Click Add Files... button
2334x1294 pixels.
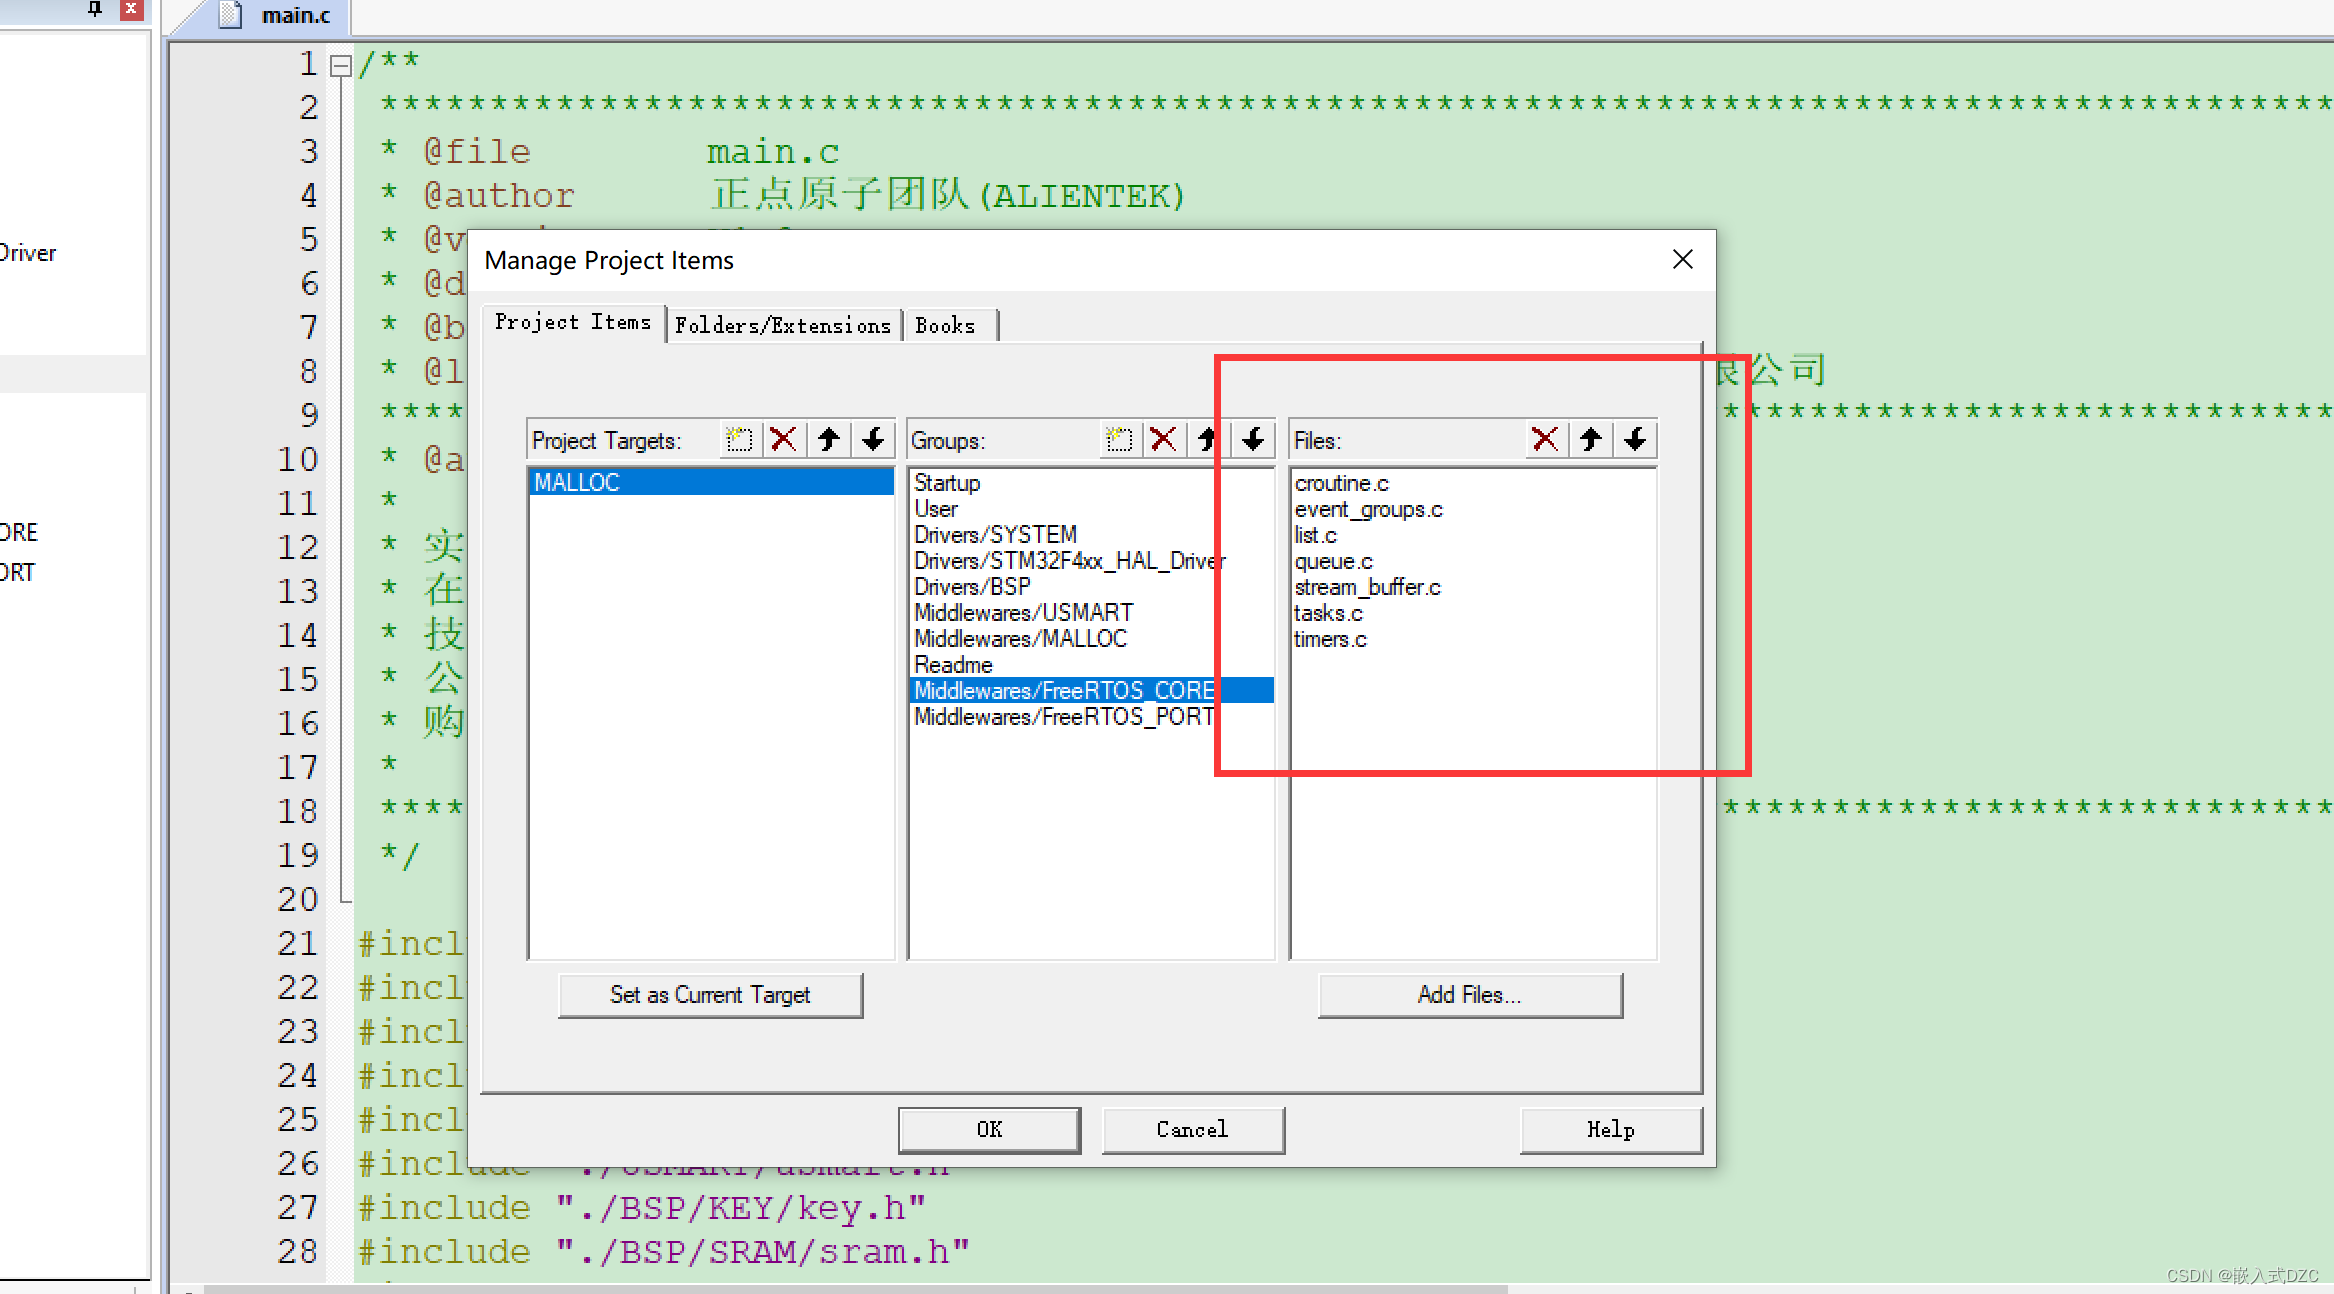point(1469,995)
